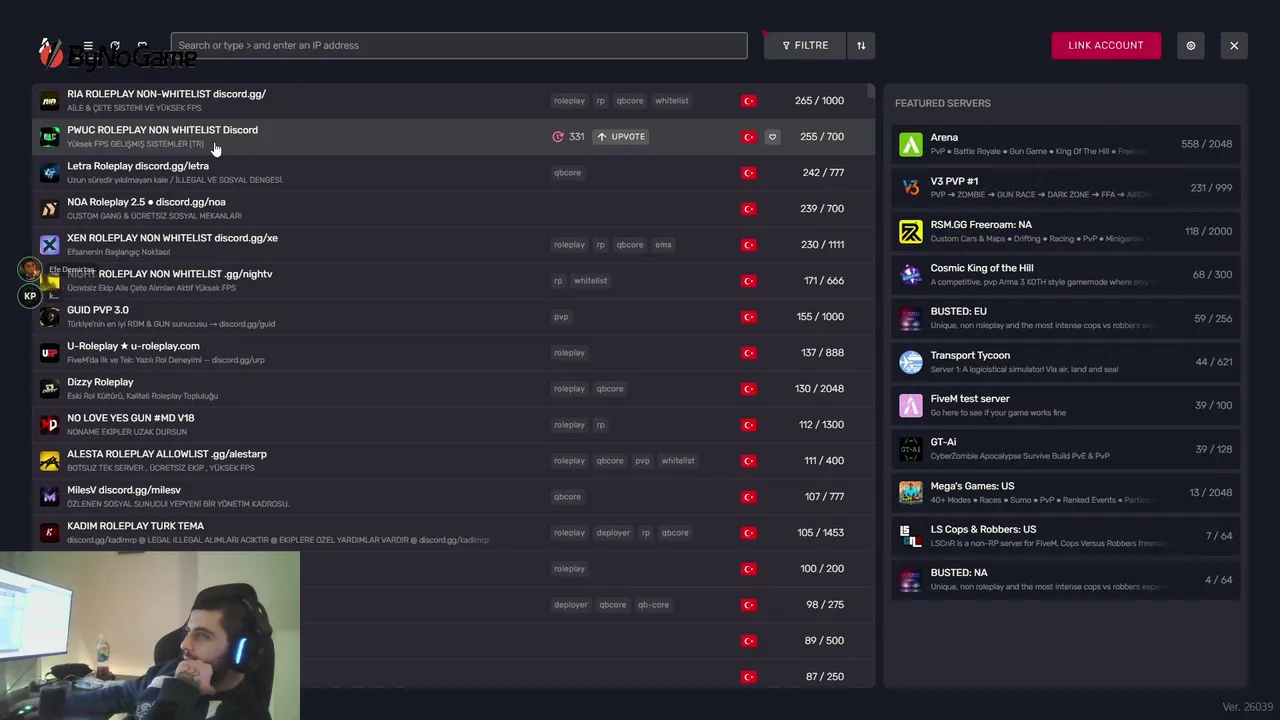
Task: Open the FILTRE filter dropdown
Action: [x=805, y=46]
